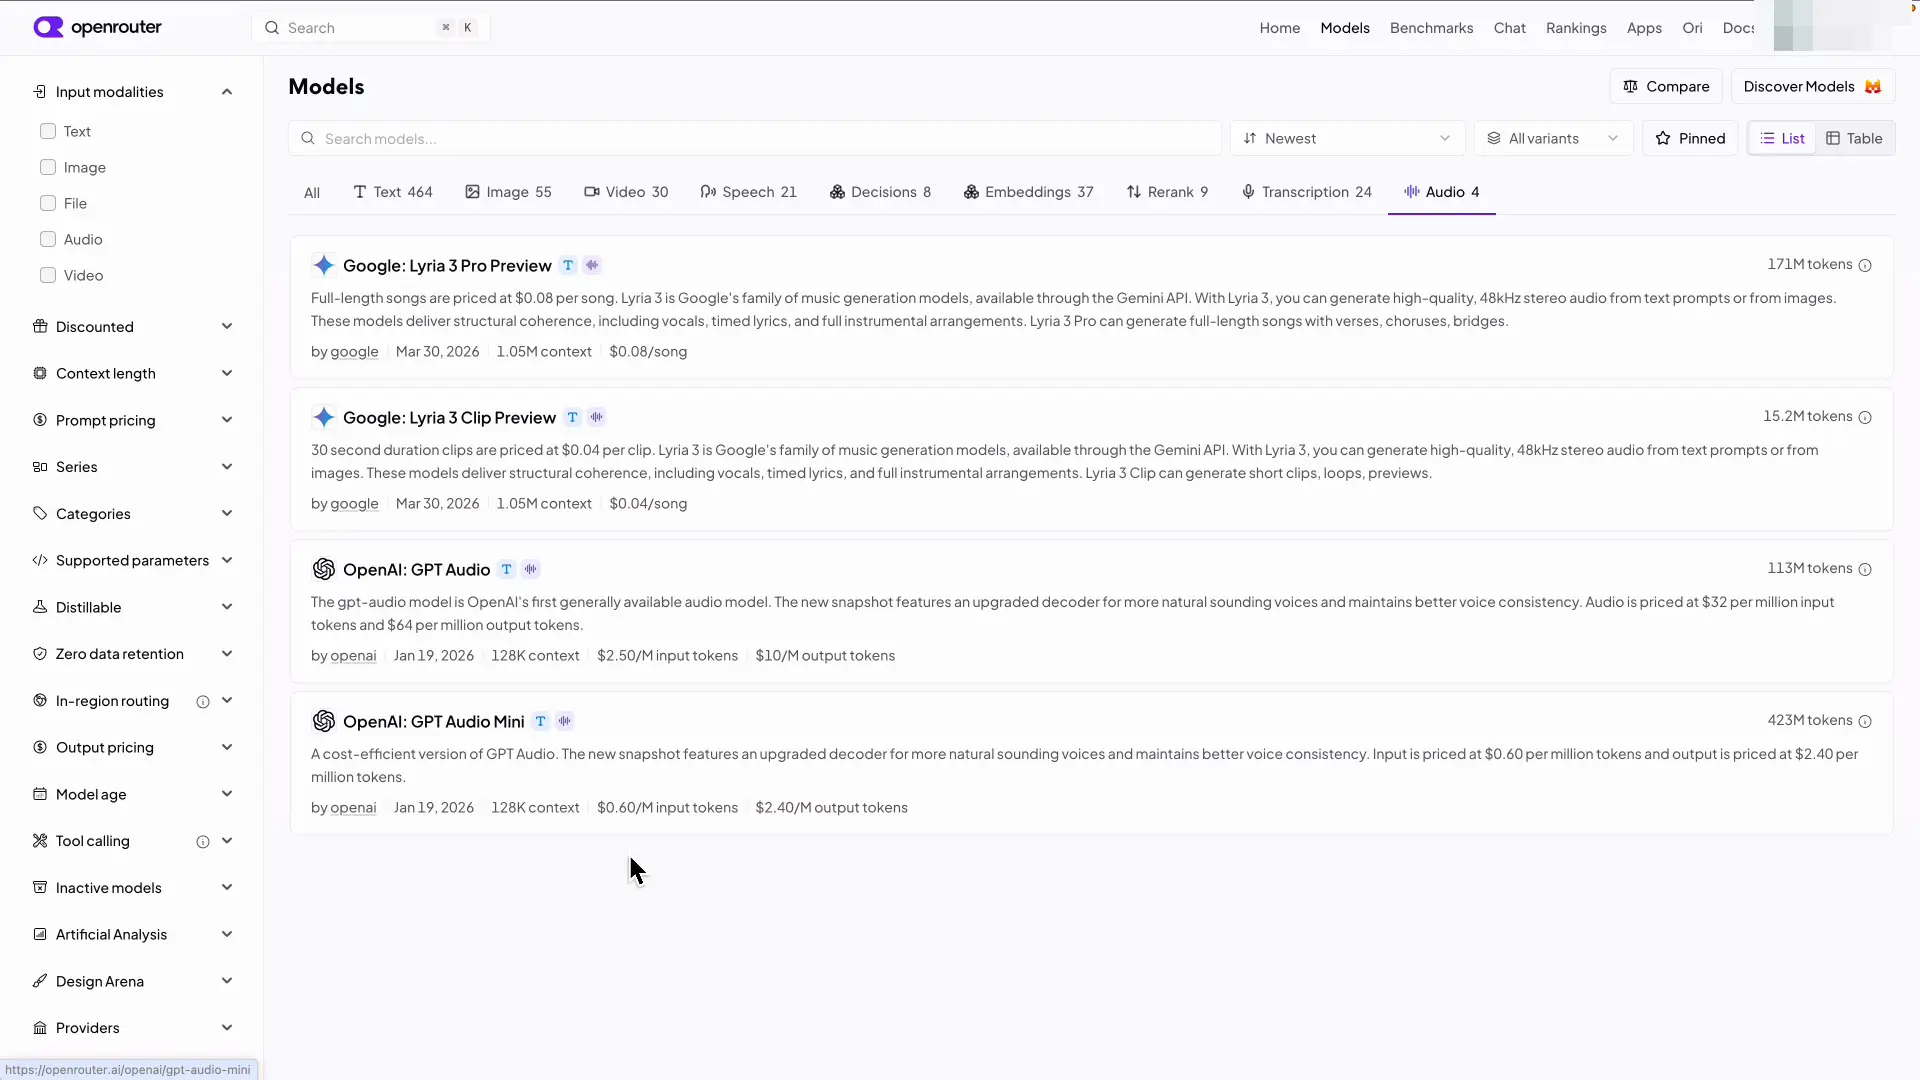Image resolution: width=1920 pixels, height=1080 pixels.
Task: Click the Search models input field
Action: pyautogui.click(x=755, y=138)
